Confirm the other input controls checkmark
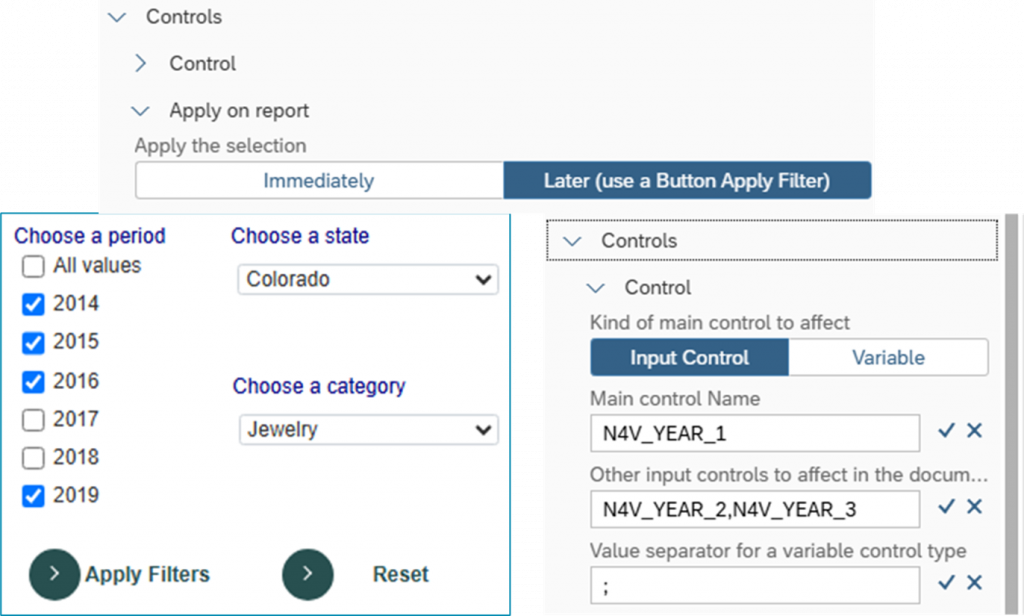Screen dimensions: 1024x616 (x=947, y=507)
